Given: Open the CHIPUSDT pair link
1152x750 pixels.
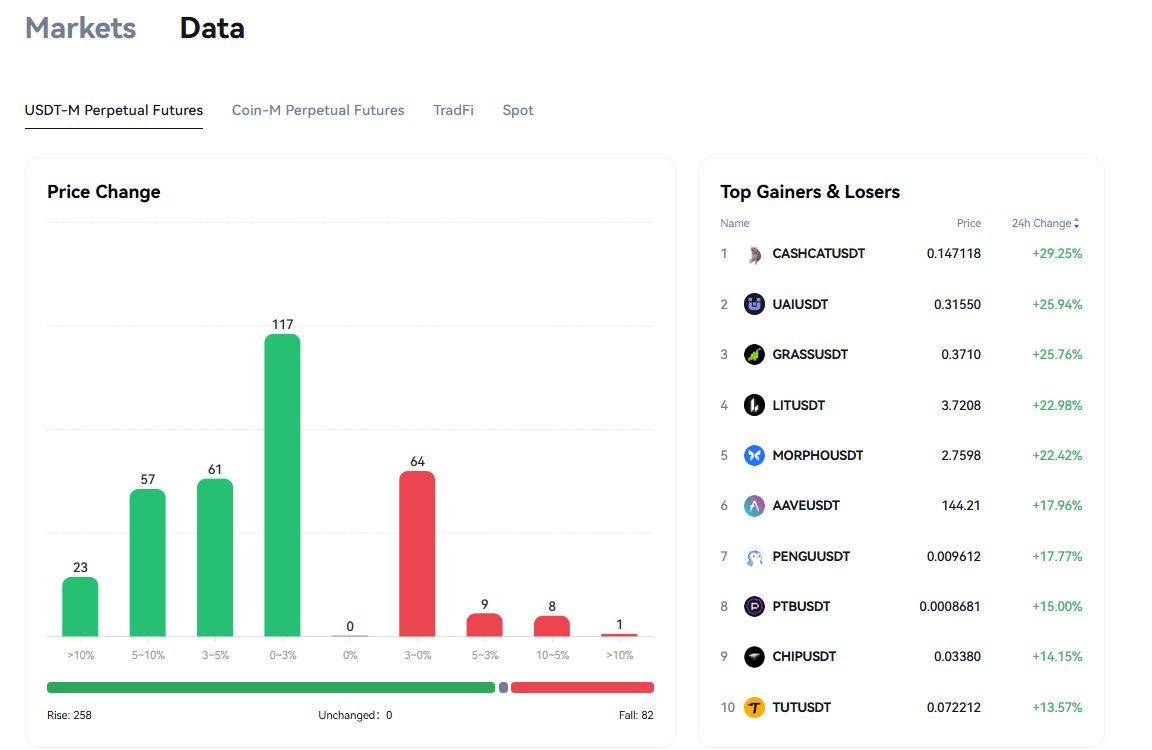Looking at the screenshot, I should (804, 657).
